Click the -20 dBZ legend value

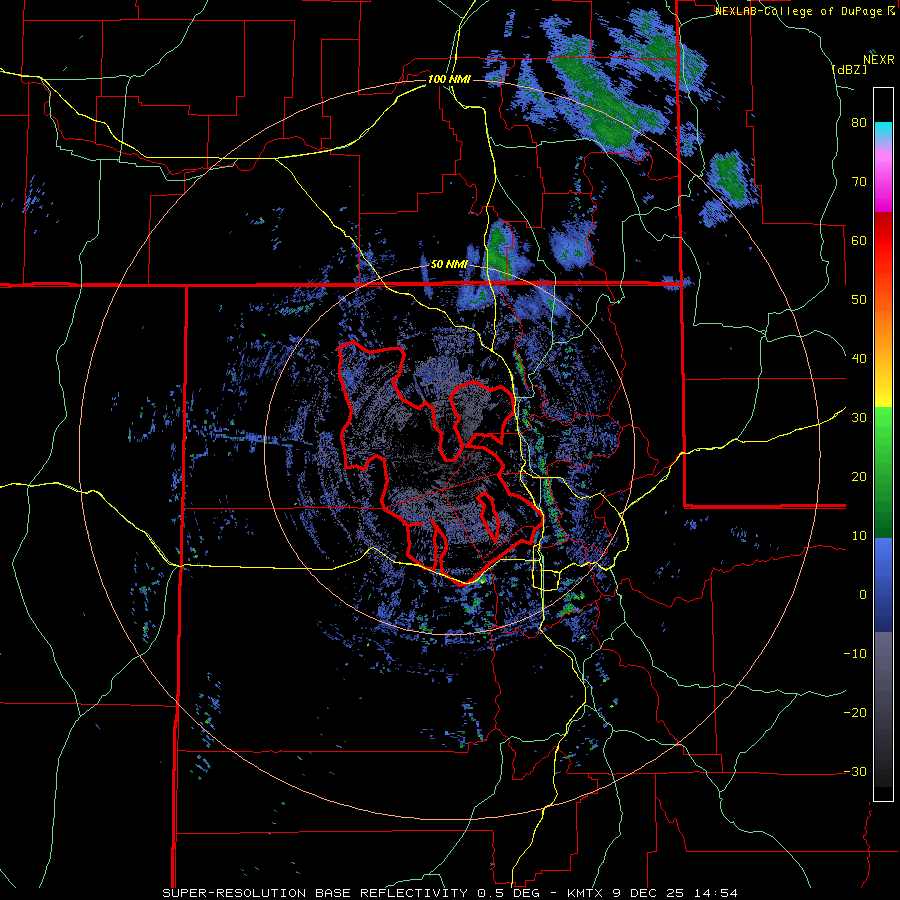tap(855, 713)
